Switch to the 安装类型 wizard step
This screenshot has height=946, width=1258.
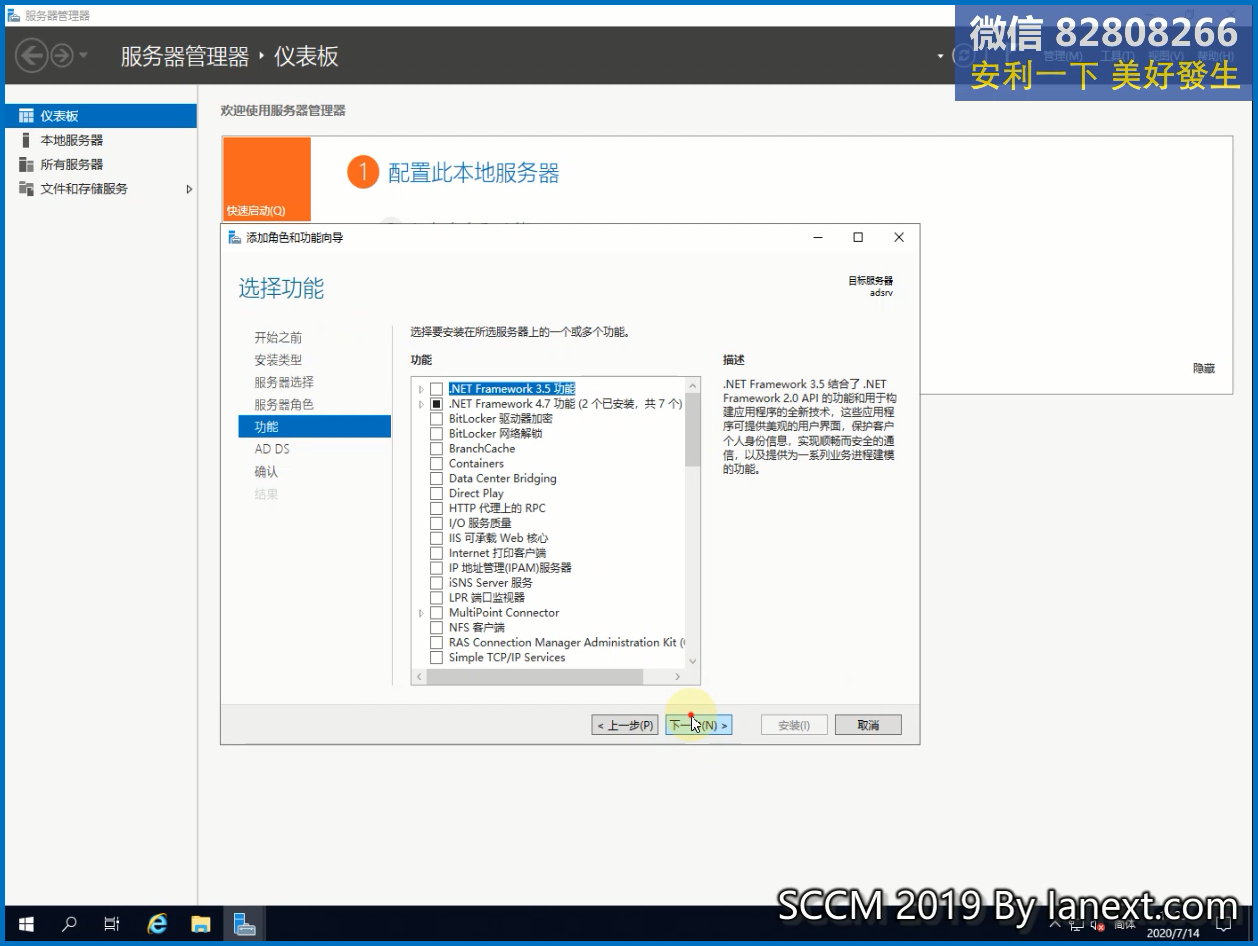pos(278,360)
